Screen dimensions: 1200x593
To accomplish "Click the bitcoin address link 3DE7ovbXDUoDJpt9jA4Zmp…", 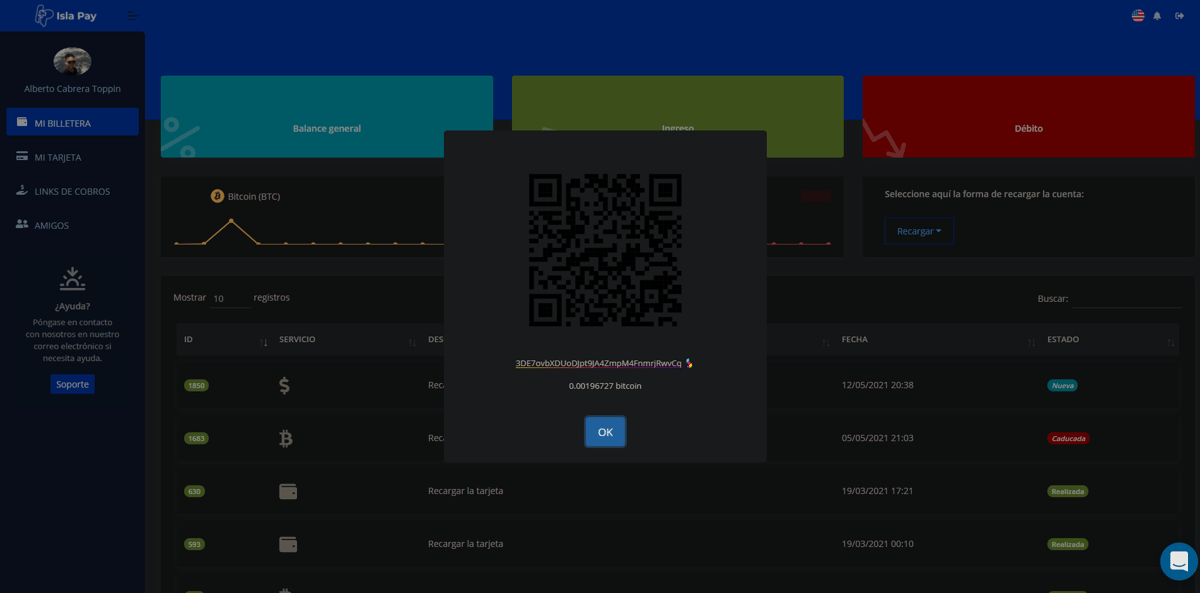I will [598, 363].
